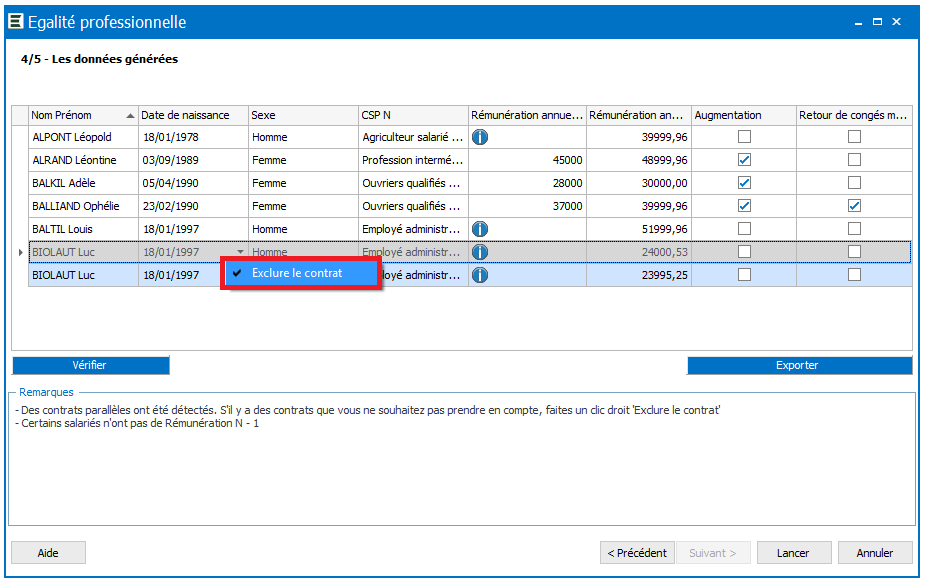
Task: Click 'Profession intermé...' CSP cell
Action: tap(413, 160)
